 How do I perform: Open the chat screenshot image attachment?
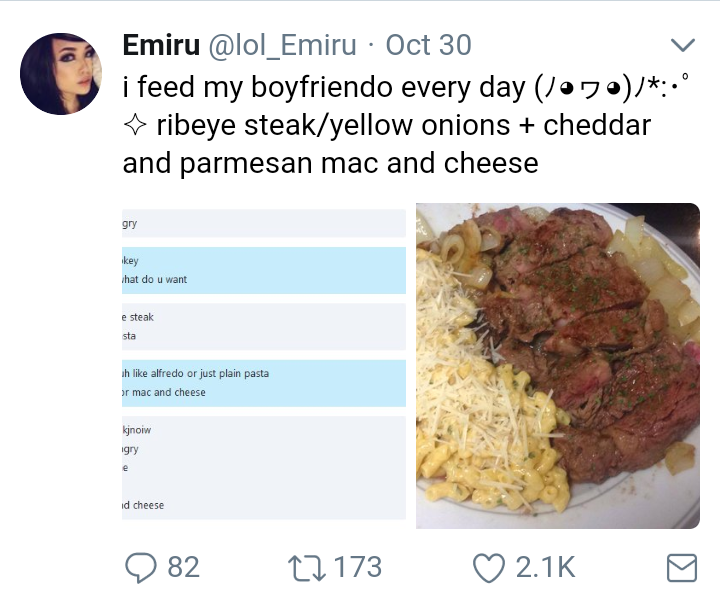click(x=263, y=365)
